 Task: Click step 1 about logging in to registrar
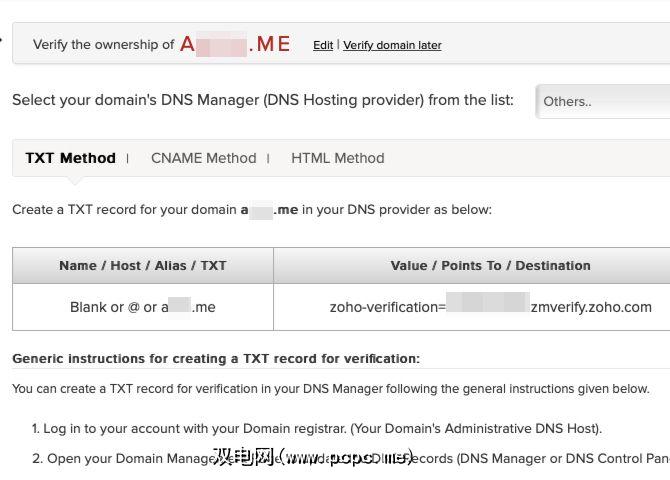[x=317, y=428]
